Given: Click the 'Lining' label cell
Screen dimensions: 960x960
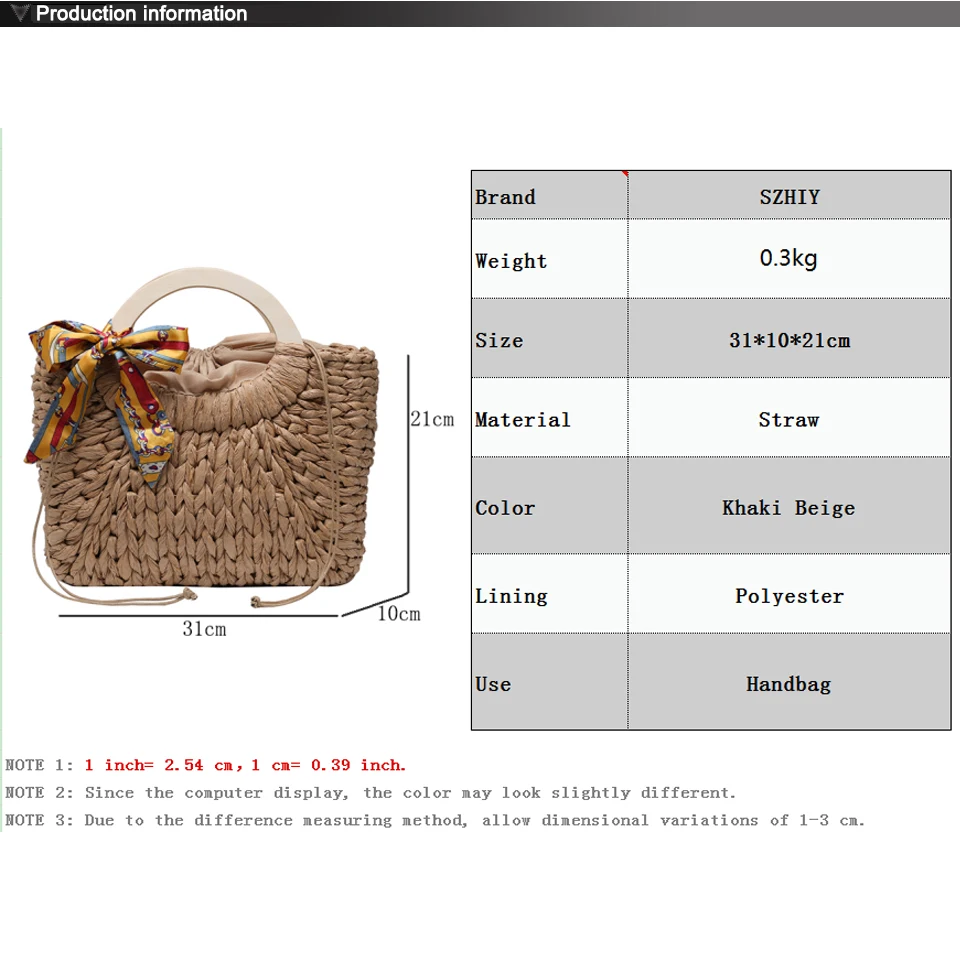Looking at the screenshot, I should pos(549,594).
